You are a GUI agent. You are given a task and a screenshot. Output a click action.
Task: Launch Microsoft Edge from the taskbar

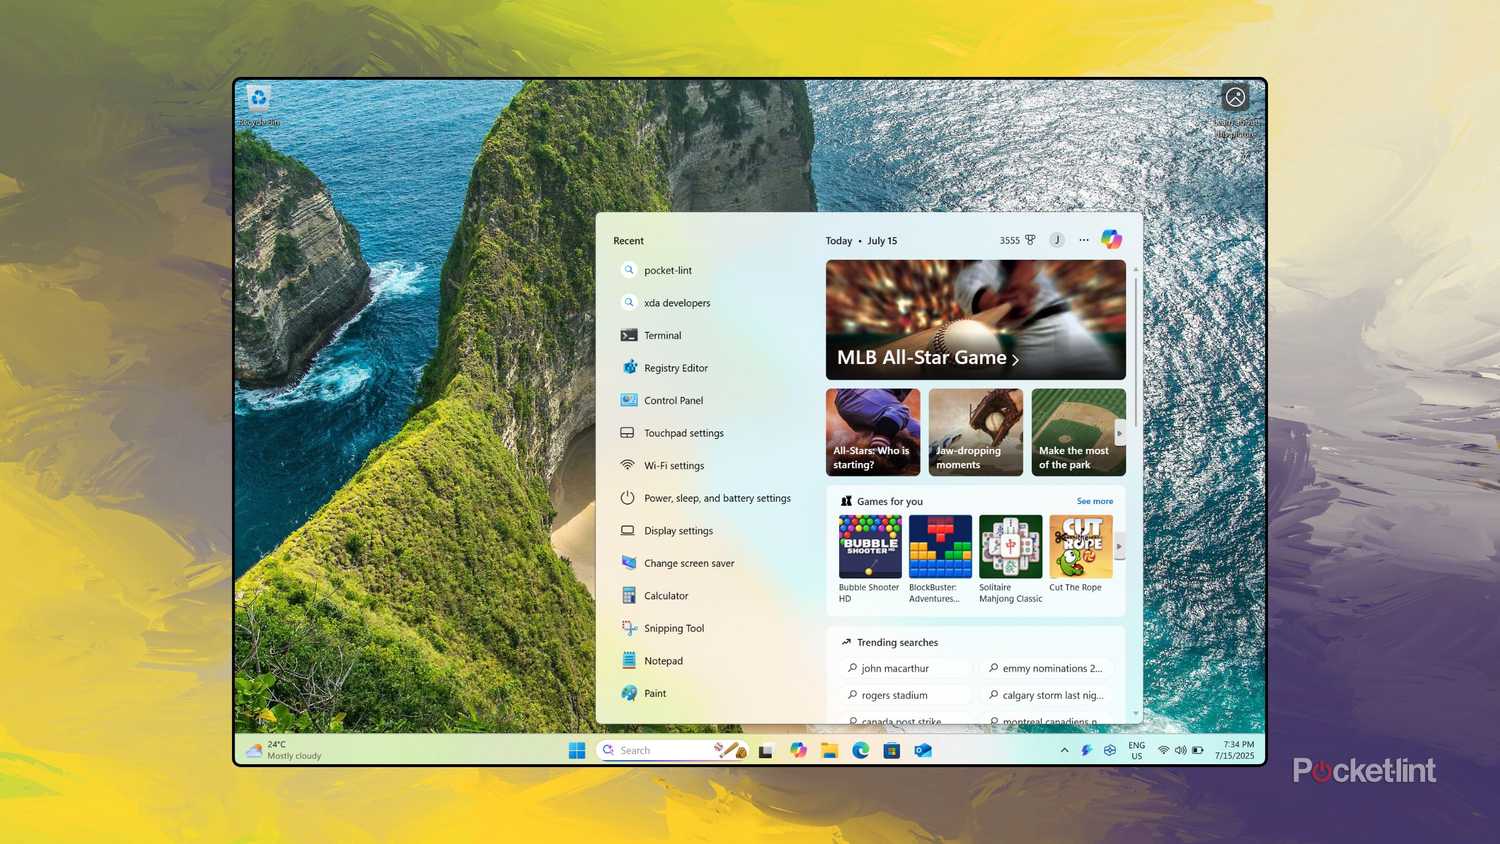(860, 750)
